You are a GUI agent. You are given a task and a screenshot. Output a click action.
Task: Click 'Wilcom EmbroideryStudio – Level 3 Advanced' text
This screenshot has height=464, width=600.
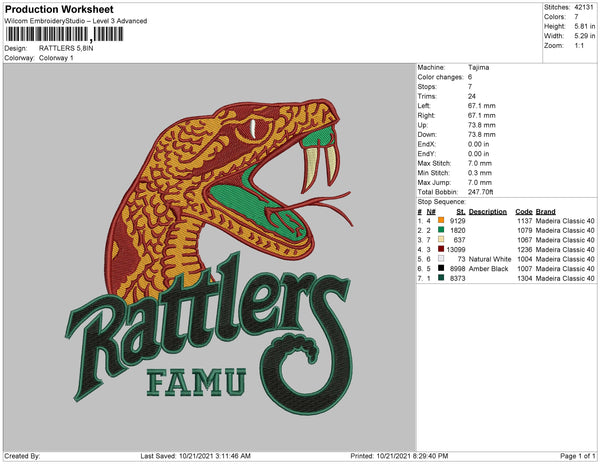point(76,21)
